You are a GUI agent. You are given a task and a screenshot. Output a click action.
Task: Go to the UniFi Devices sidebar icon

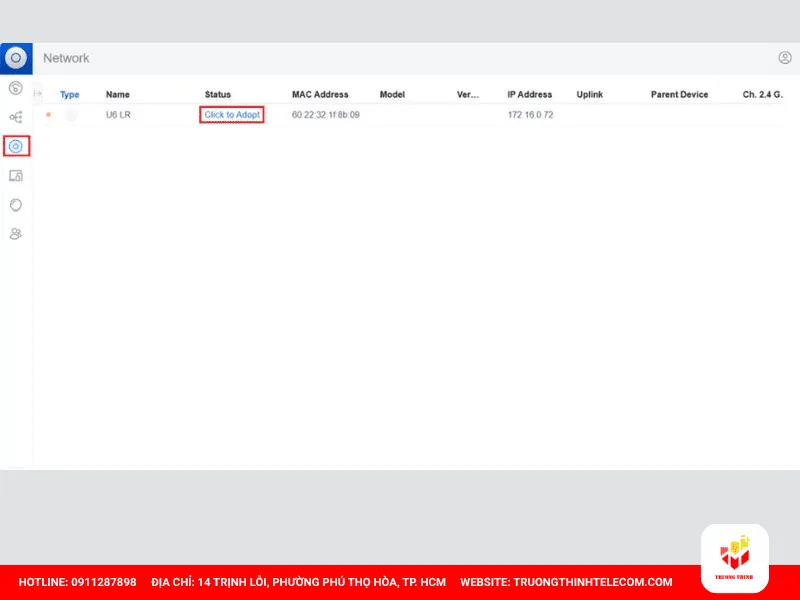pos(16,146)
